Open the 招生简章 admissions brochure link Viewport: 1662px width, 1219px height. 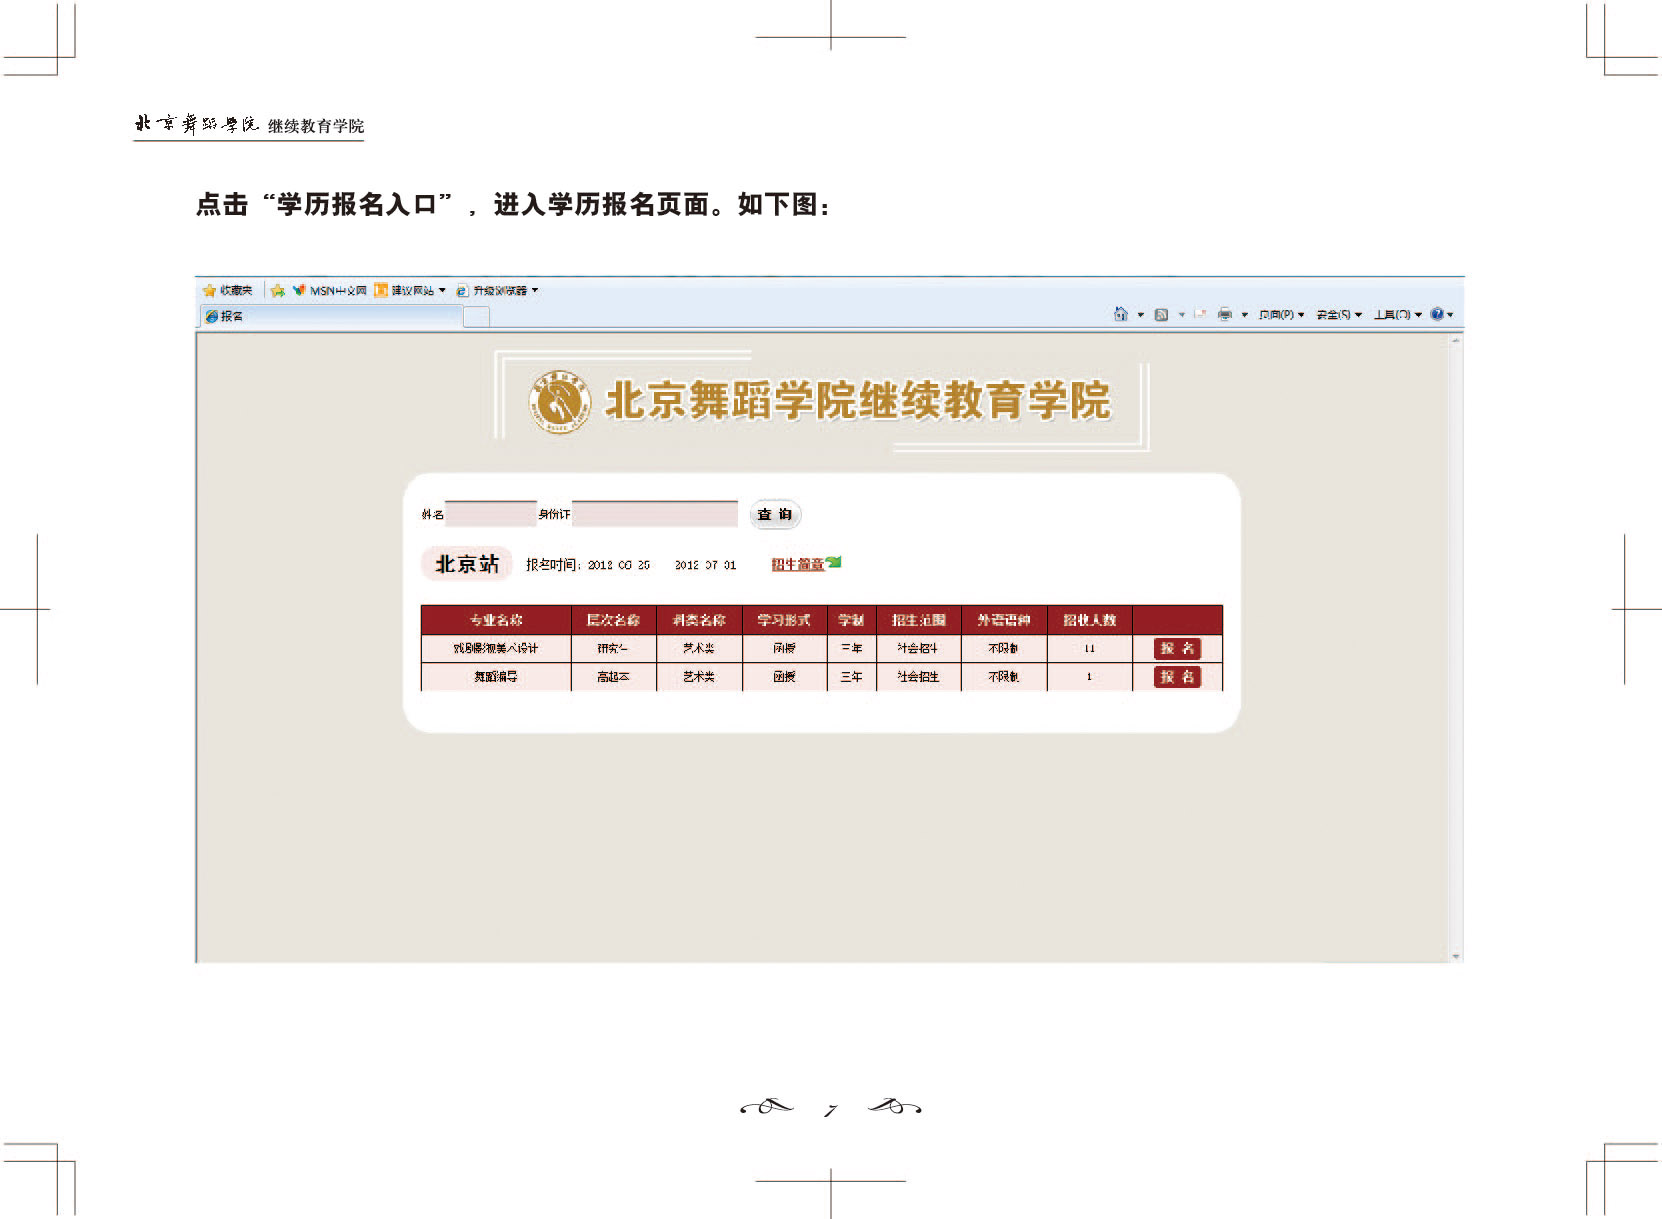click(x=797, y=564)
